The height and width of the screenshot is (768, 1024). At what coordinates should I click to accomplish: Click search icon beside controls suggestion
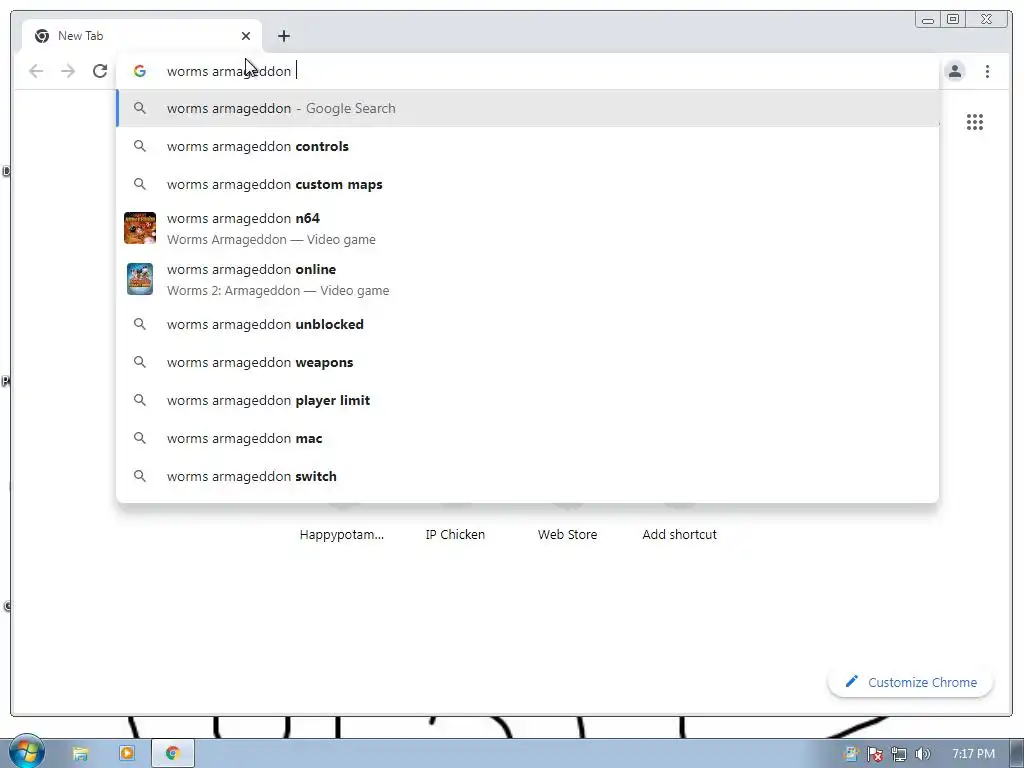tap(140, 146)
